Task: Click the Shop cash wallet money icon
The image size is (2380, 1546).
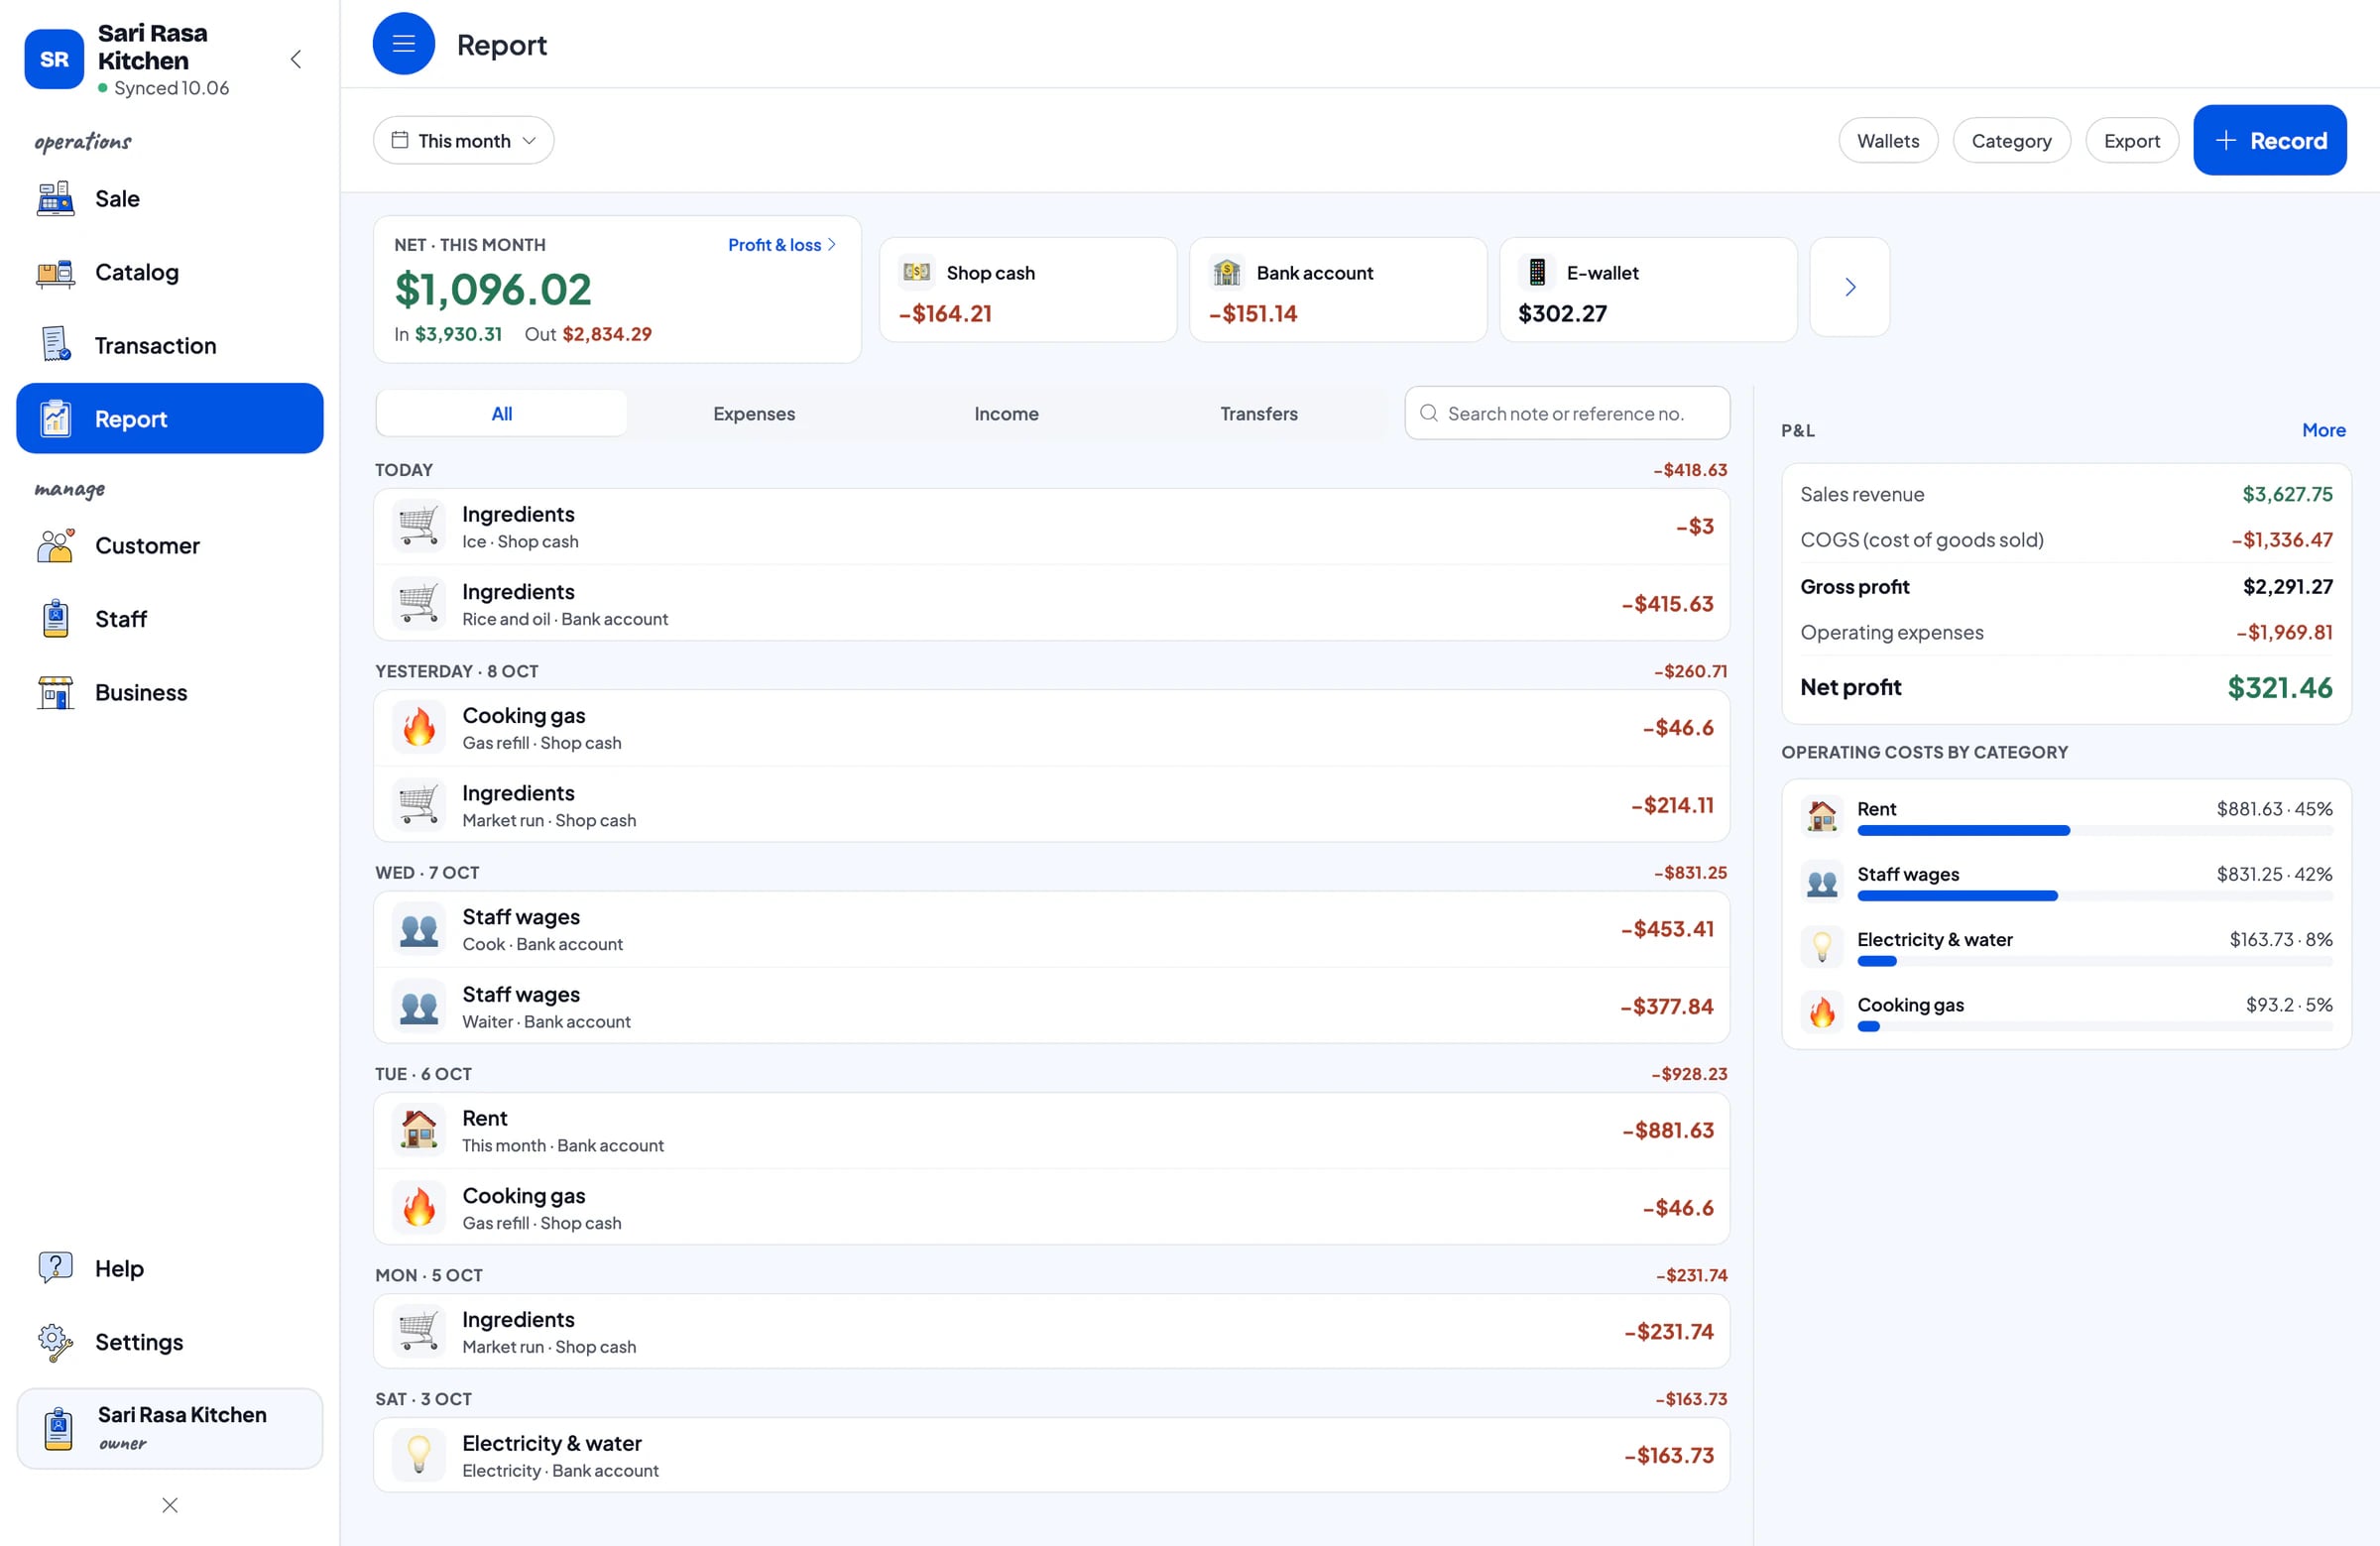Action: point(917,272)
